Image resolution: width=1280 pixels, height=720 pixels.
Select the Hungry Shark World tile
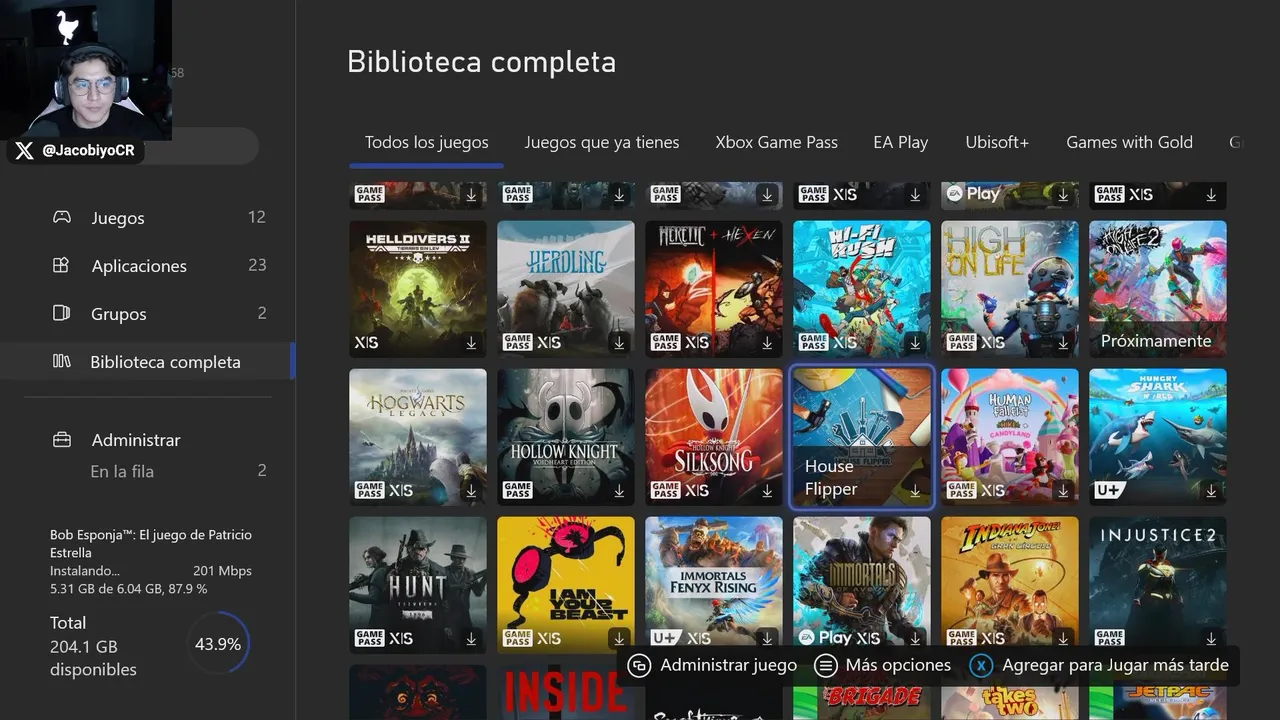pos(1158,437)
